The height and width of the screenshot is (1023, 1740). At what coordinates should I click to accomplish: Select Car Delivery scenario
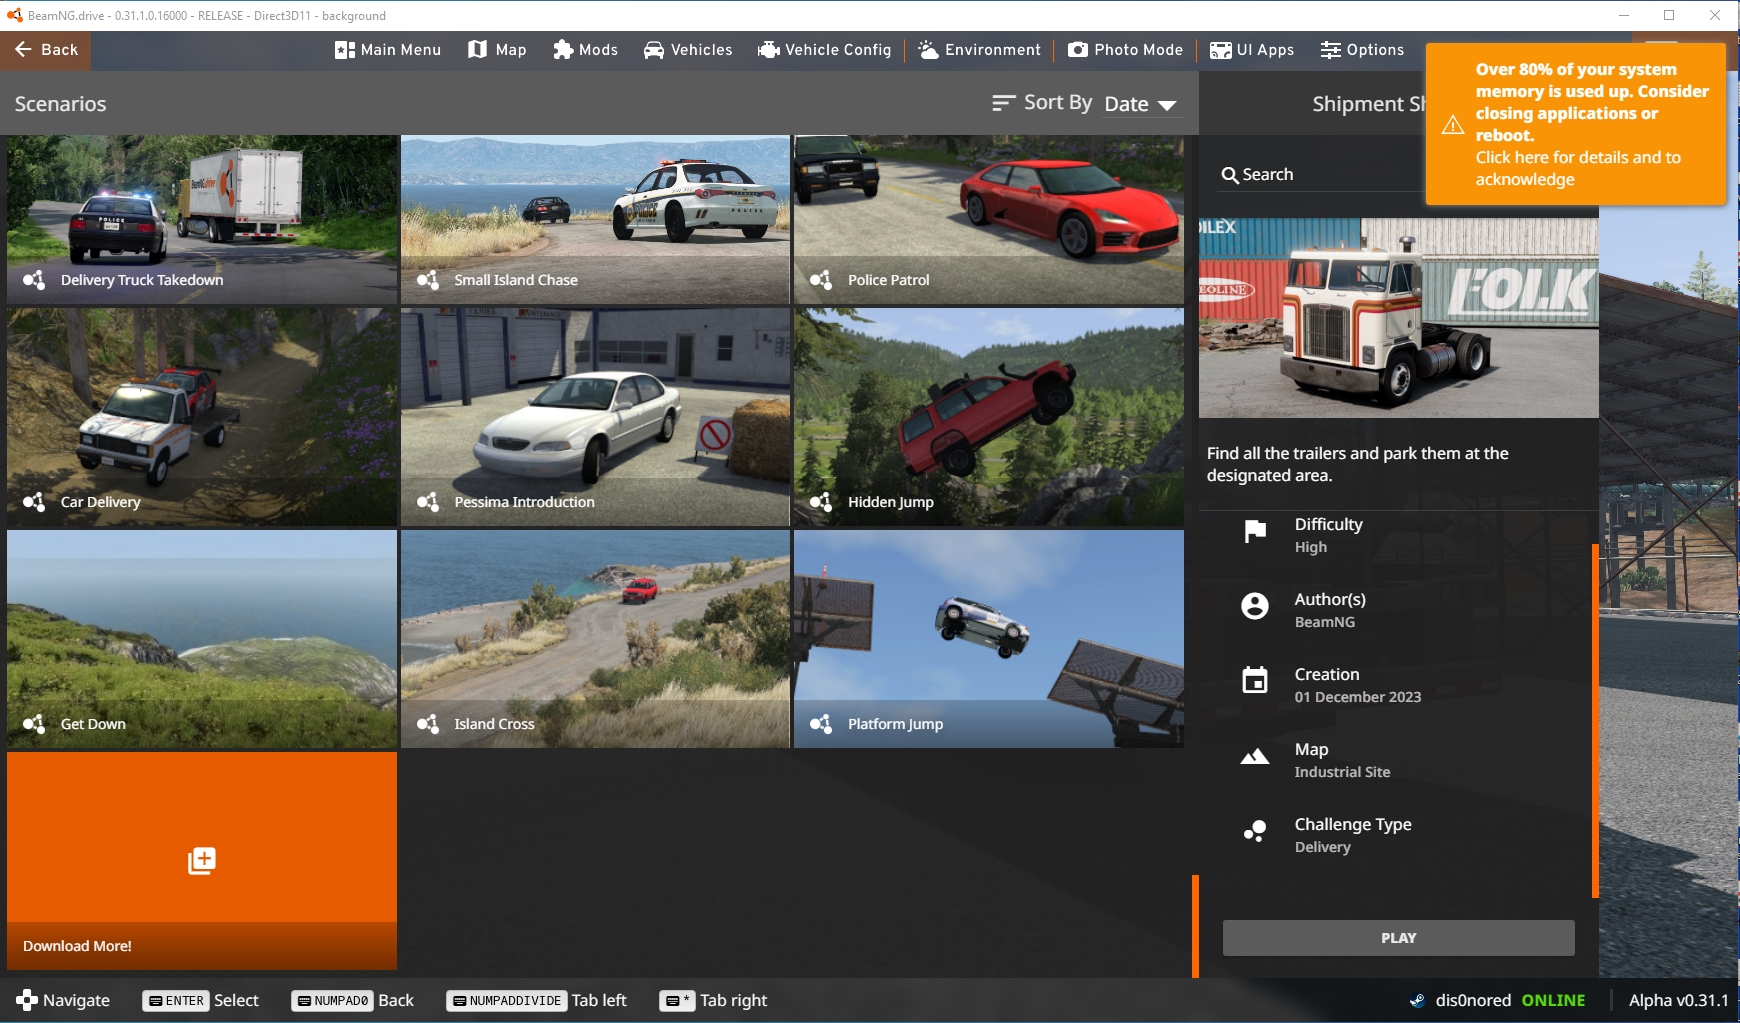[x=202, y=417]
